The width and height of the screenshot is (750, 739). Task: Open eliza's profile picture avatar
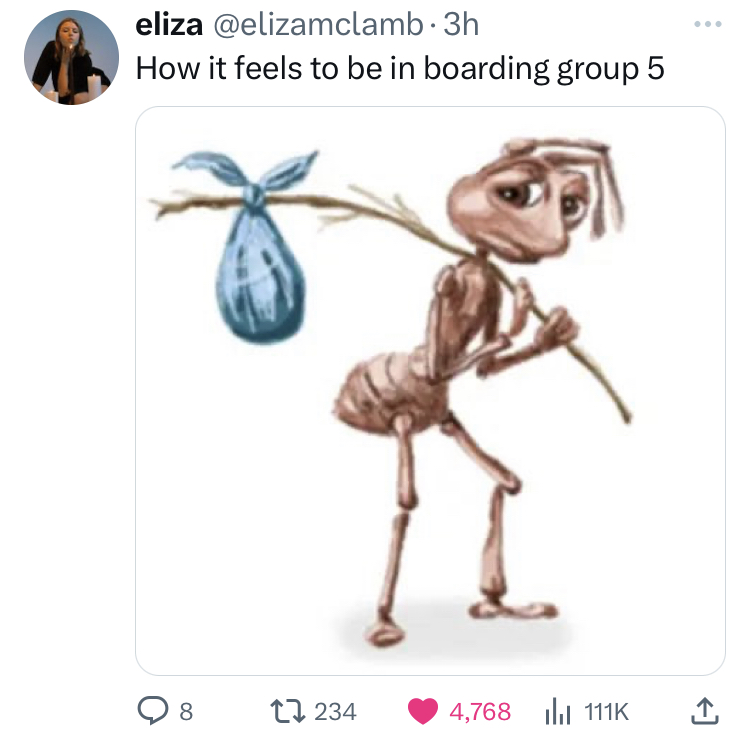pyautogui.click(x=71, y=57)
